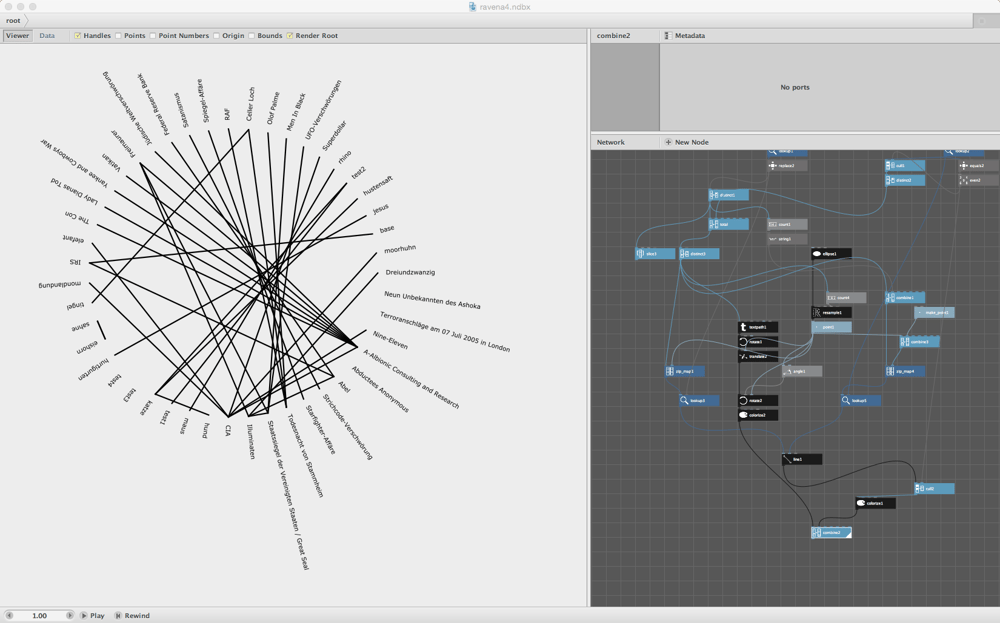
Task: Click the root breadcrumb
Action: 13,20
